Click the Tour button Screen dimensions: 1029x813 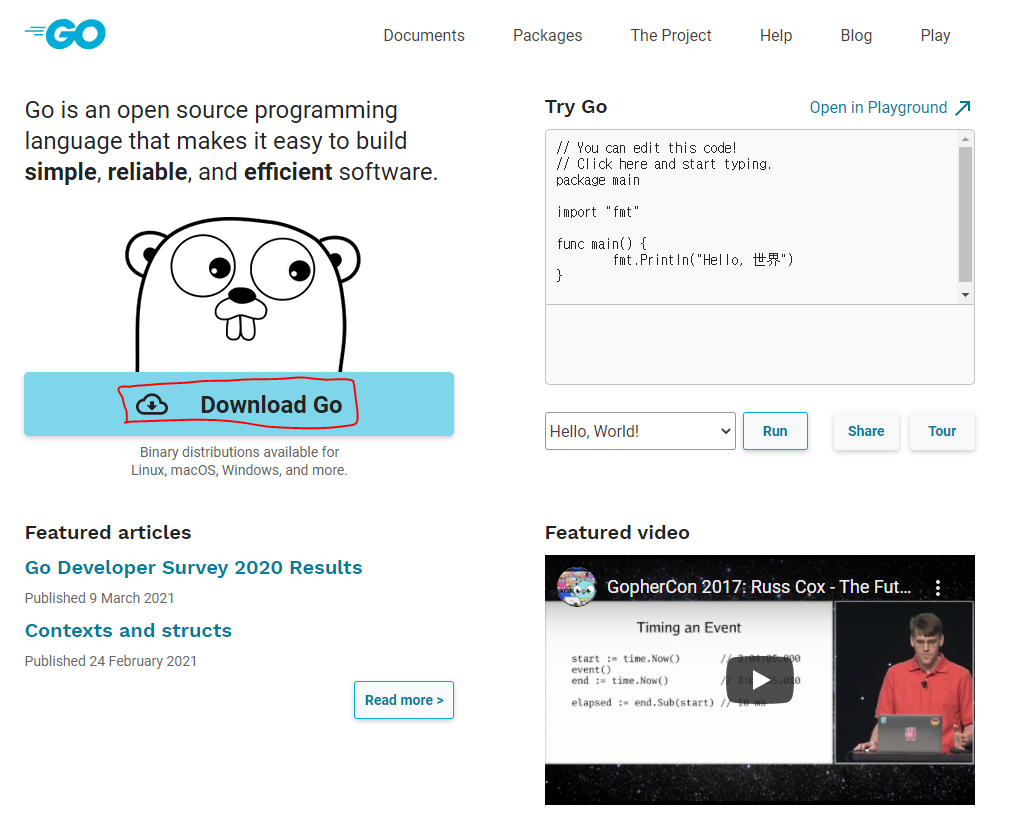[x=942, y=431]
